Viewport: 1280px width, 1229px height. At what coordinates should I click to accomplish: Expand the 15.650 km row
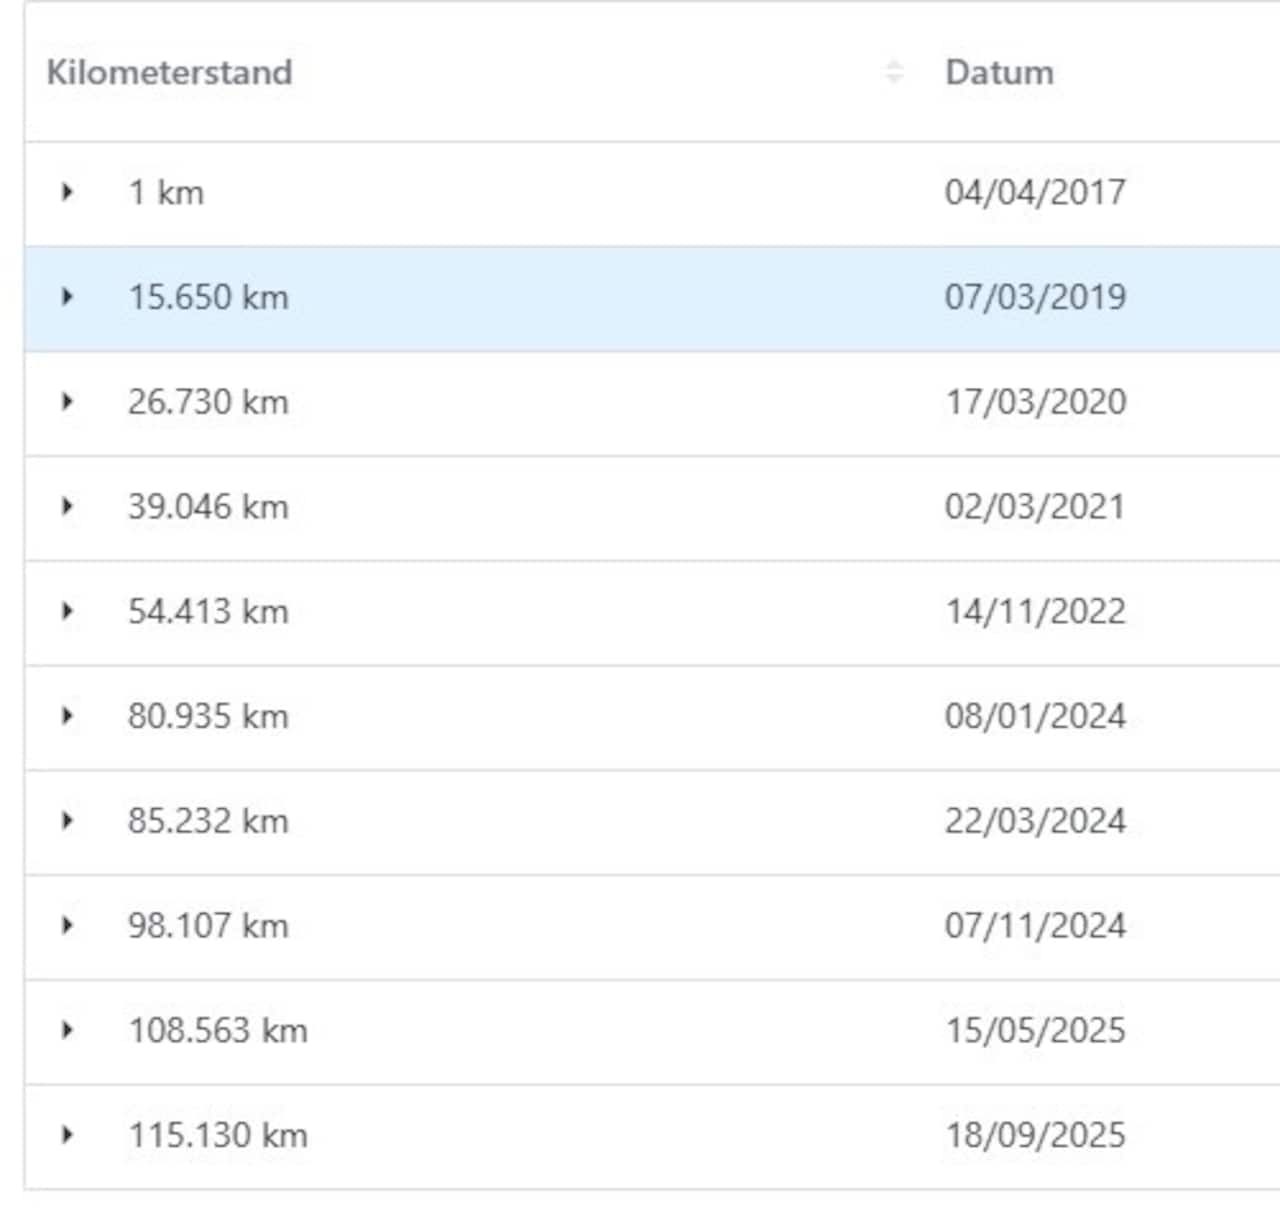point(67,296)
